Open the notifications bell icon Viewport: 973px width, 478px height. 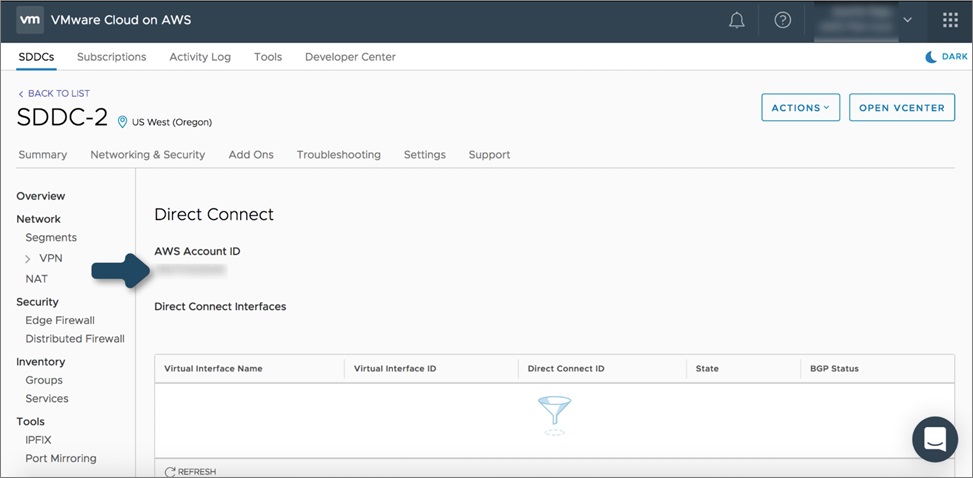[737, 20]
